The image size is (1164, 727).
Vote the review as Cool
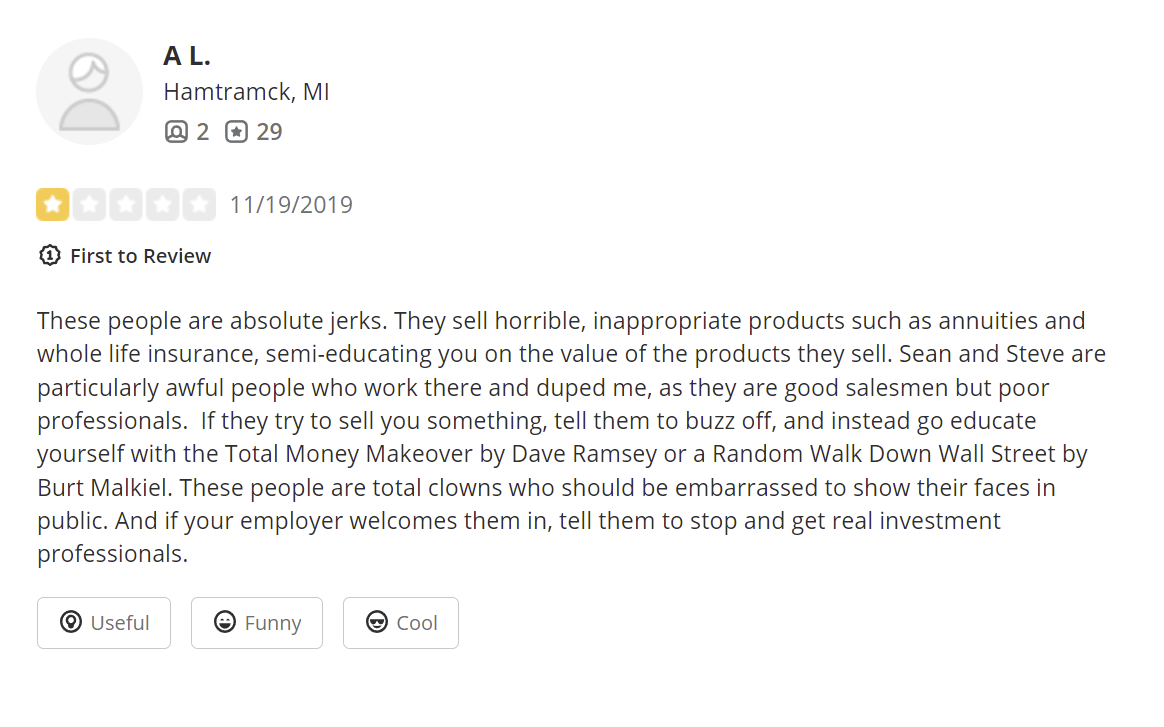coord(401,623)
